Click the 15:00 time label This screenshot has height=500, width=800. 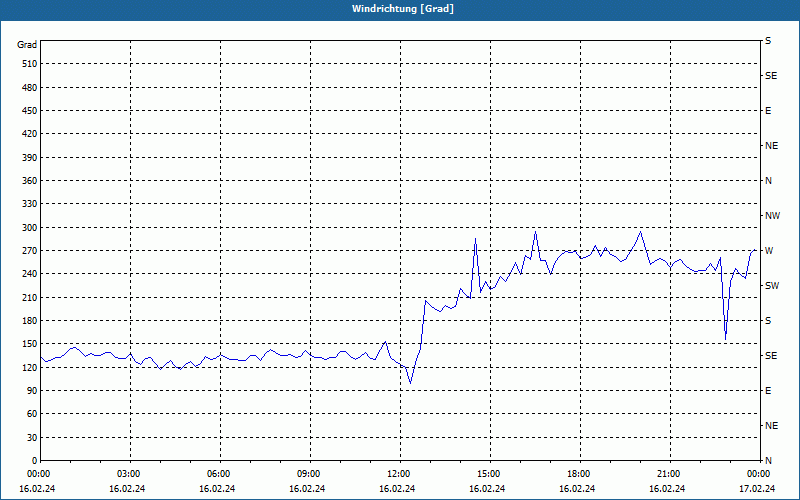pos(488,474)
